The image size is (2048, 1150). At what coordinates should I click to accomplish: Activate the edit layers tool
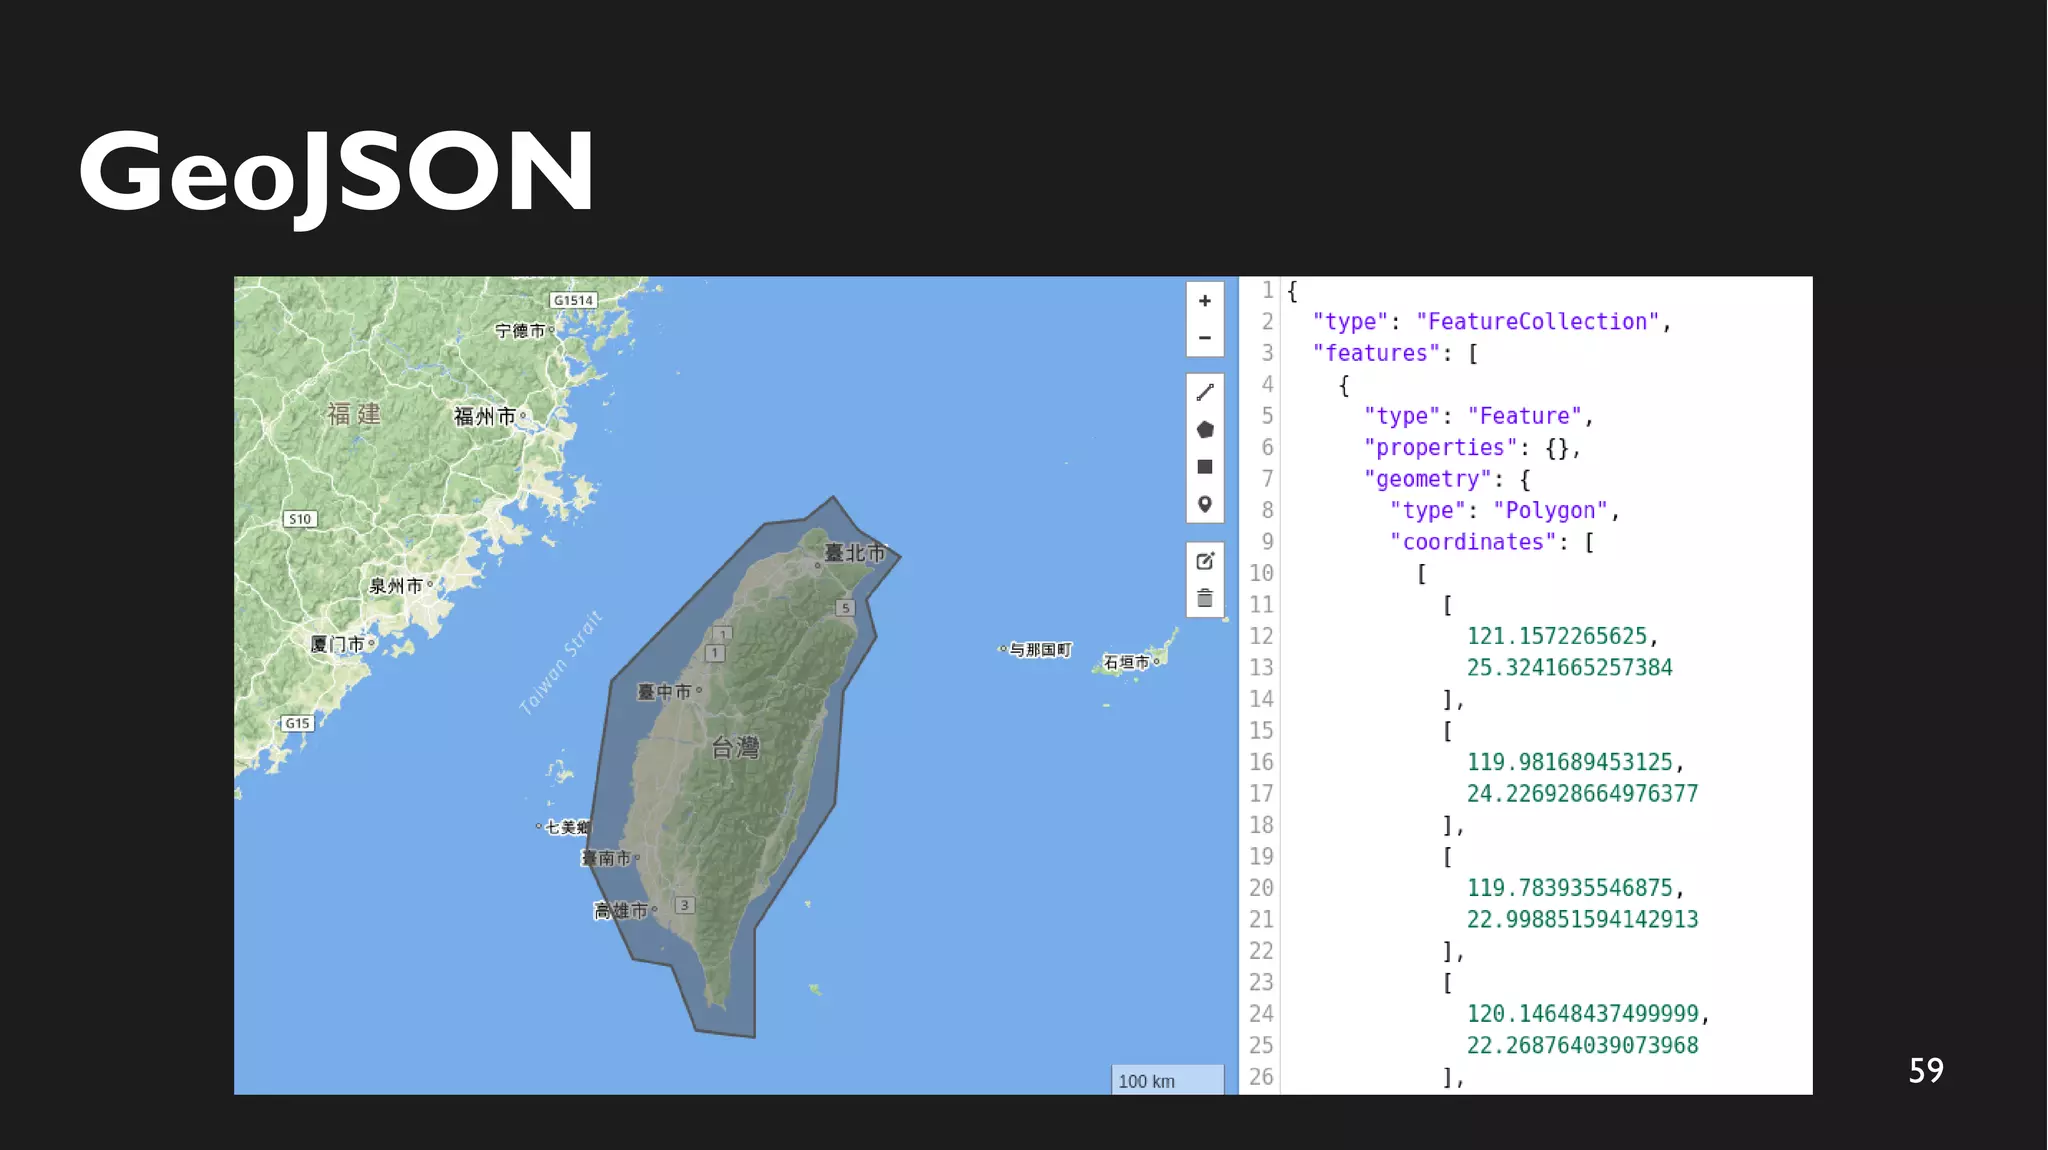click(x=1205, y=561)
